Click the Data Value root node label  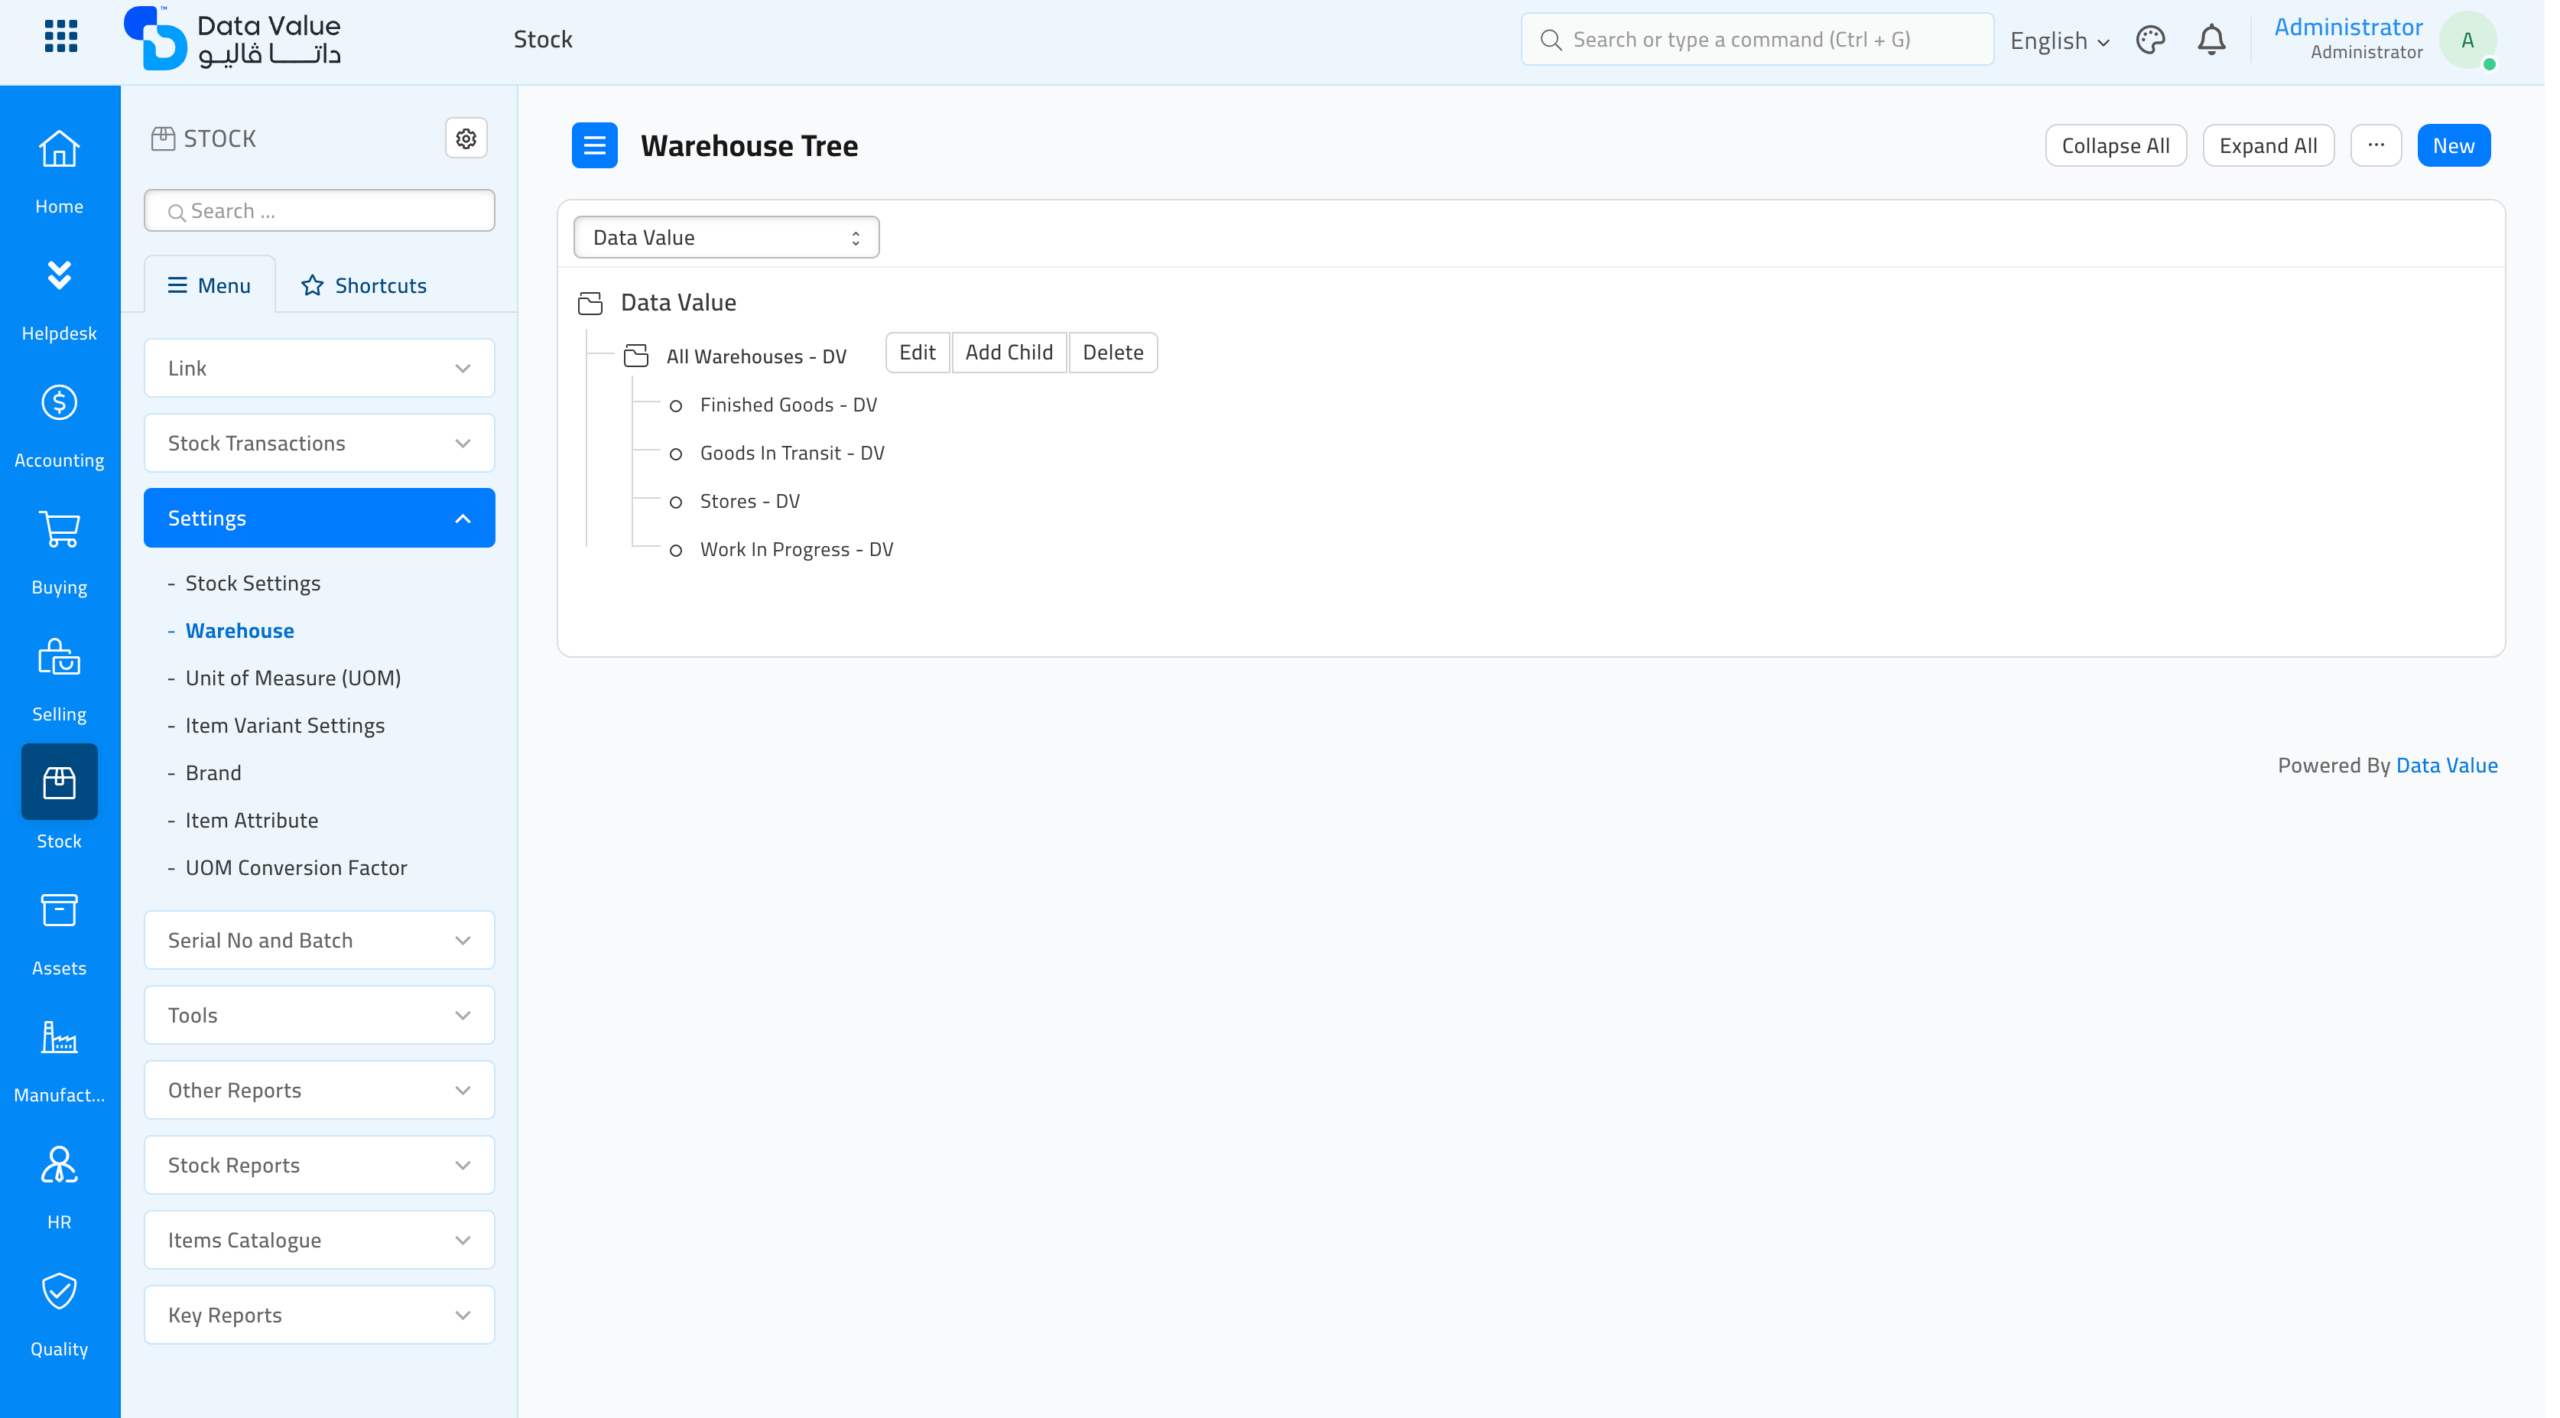tap(678, 303)
